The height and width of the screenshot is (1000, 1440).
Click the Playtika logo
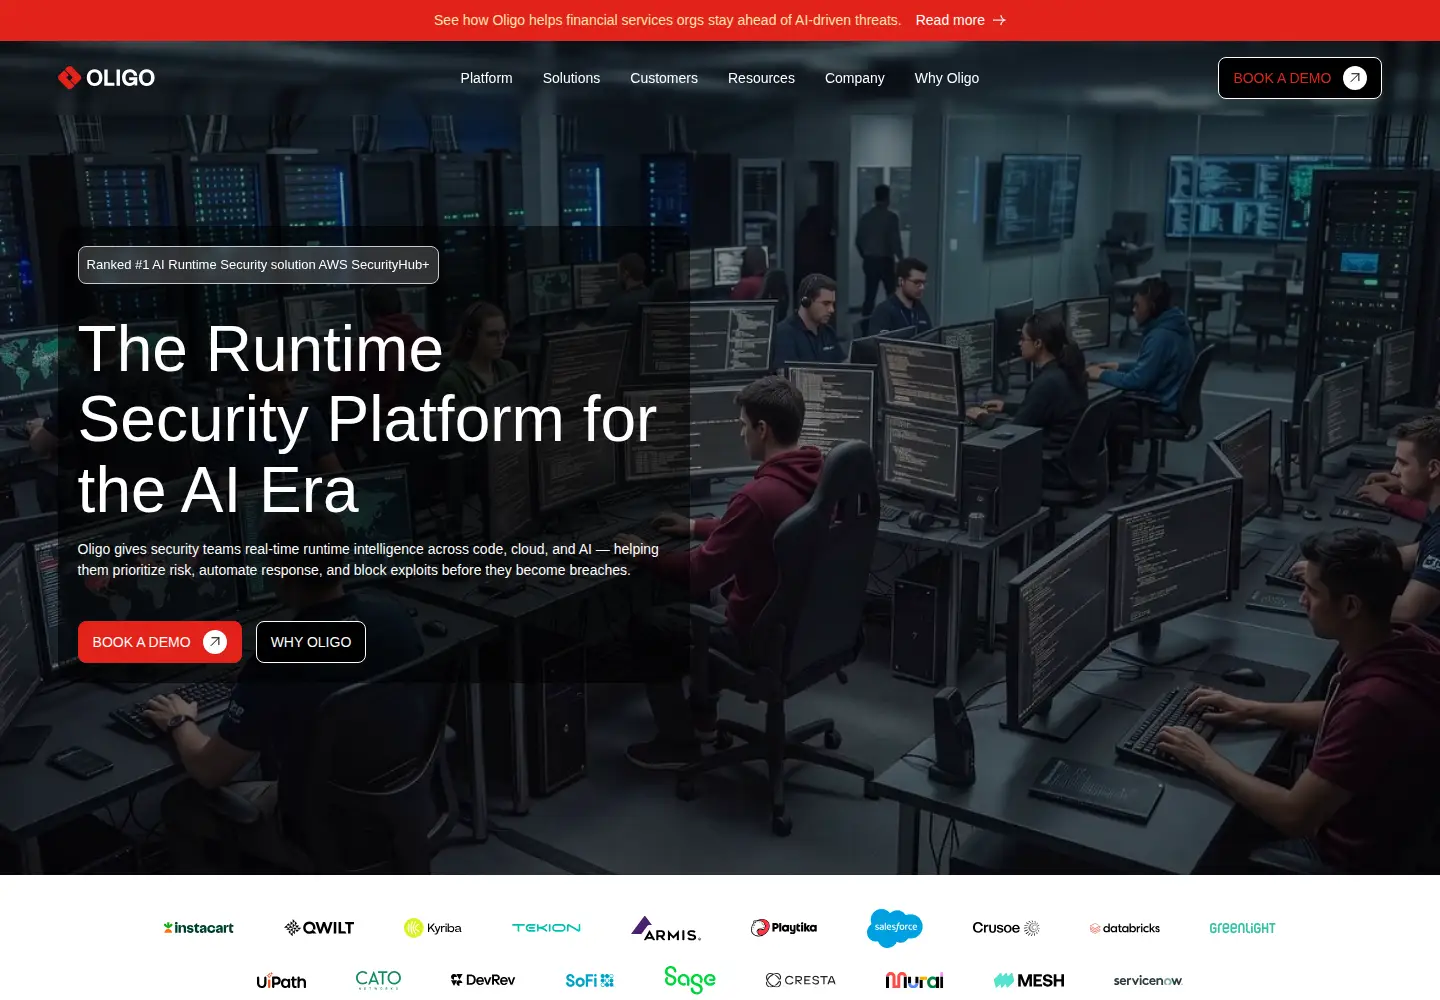pos(784,928)
